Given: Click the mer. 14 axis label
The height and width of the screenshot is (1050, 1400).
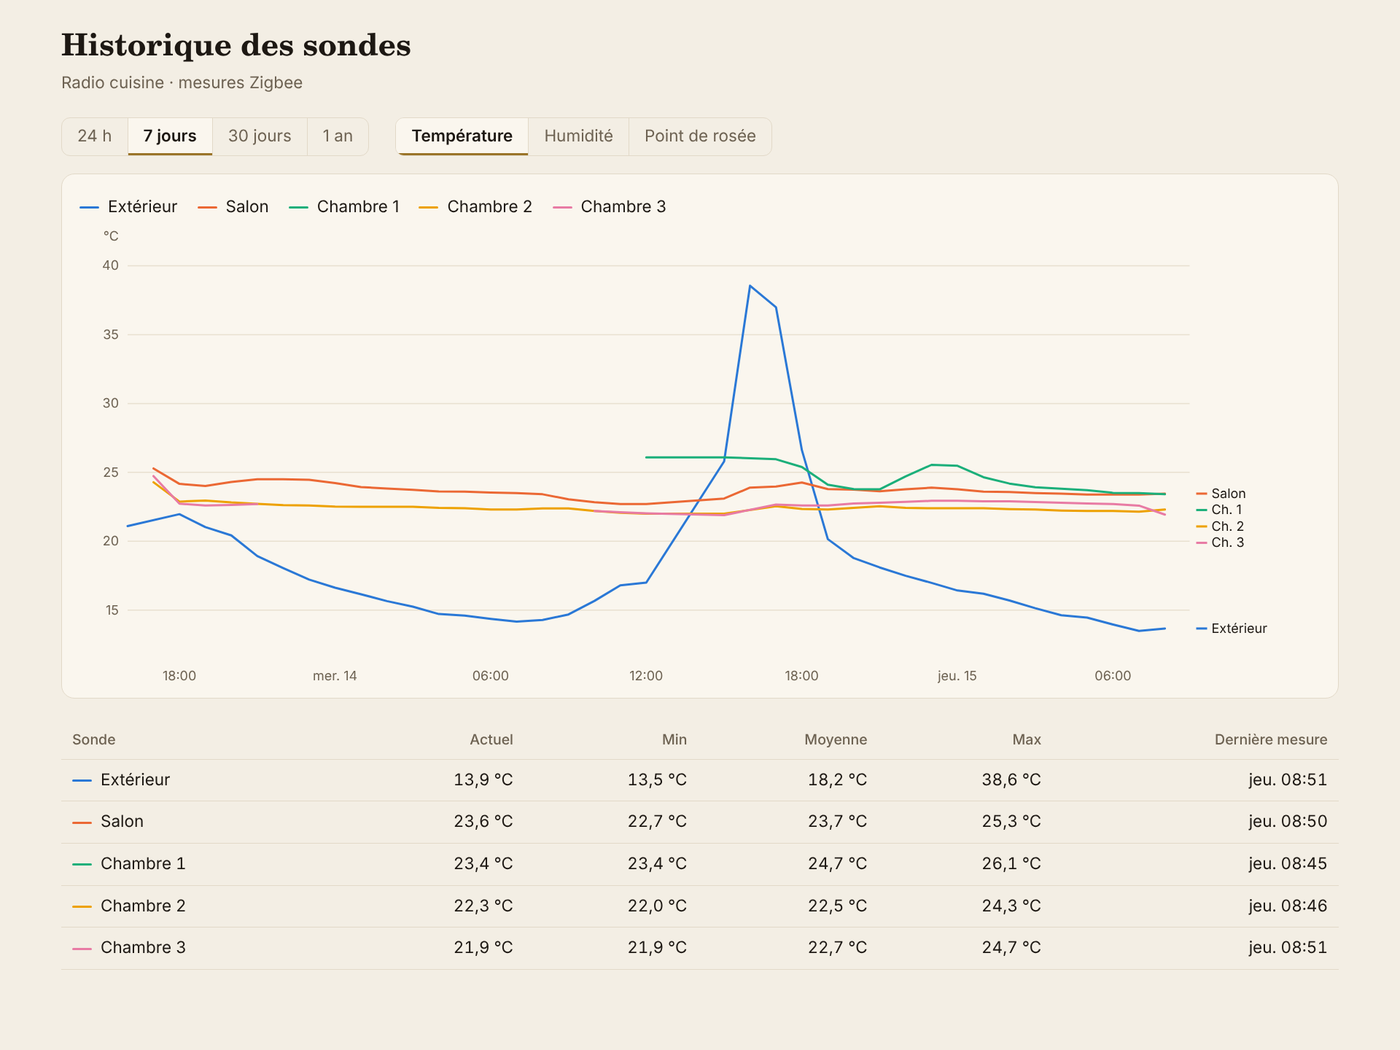Looking at the screenshot, I should 335,676.
